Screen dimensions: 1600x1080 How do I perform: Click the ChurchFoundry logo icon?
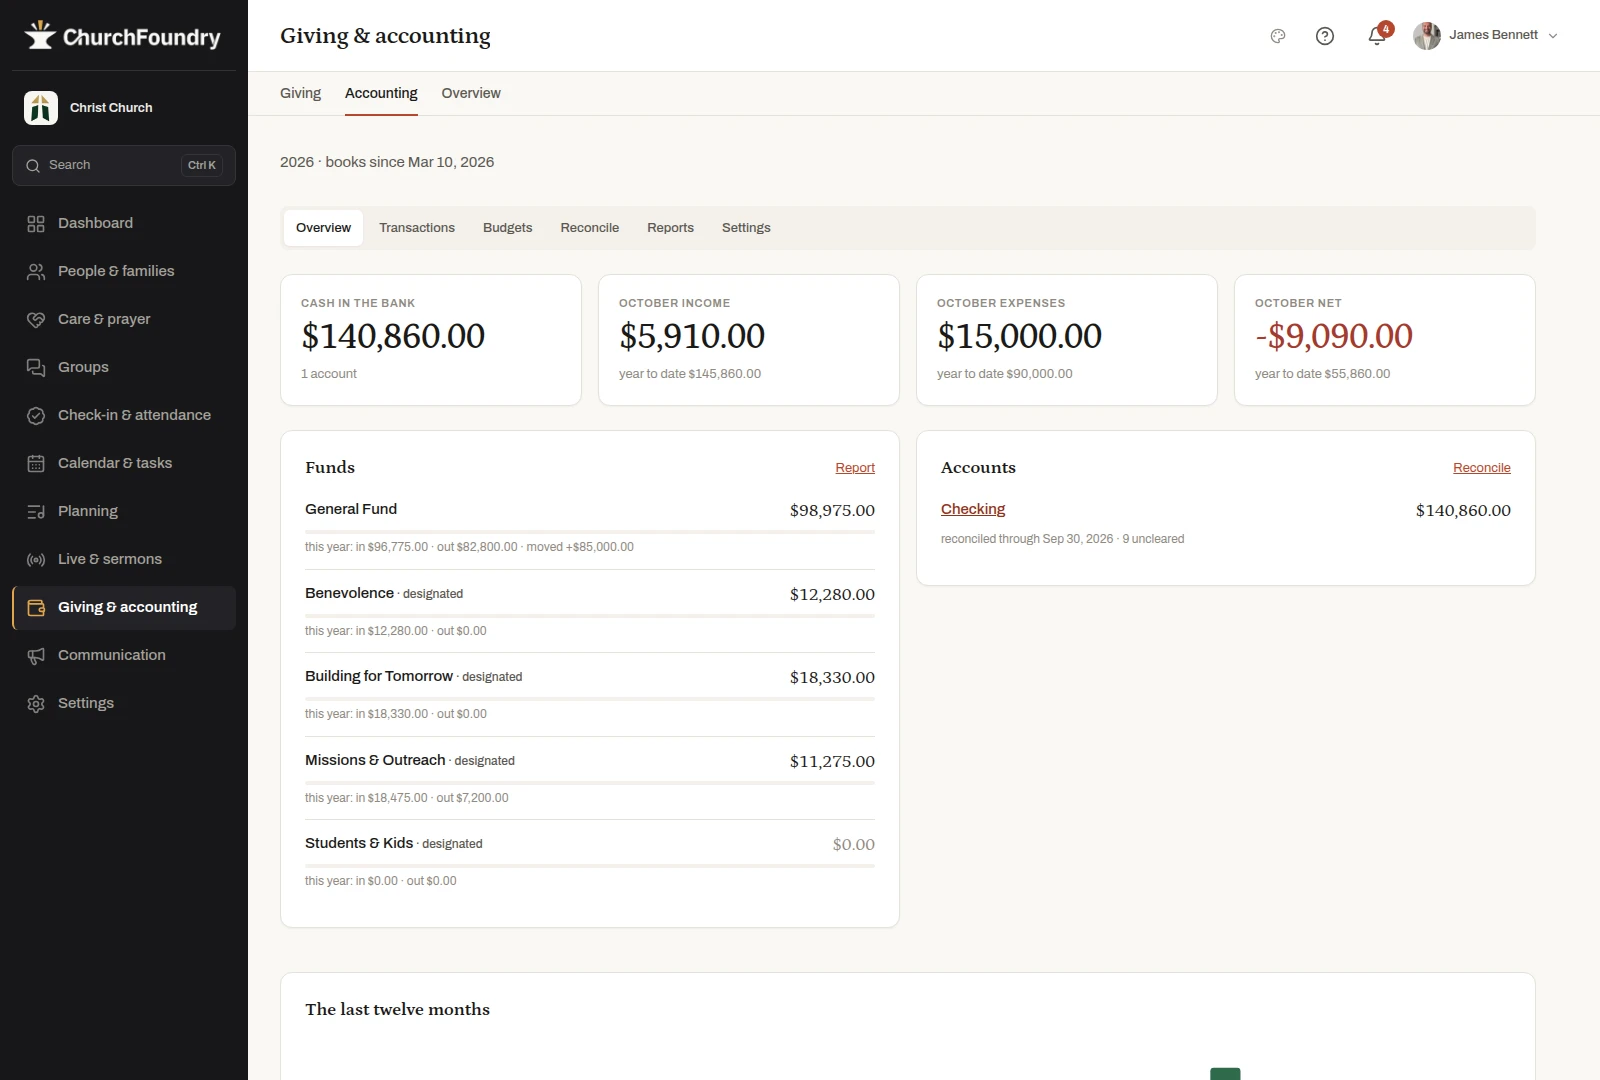pyautogui.click(x=40, y=36)
